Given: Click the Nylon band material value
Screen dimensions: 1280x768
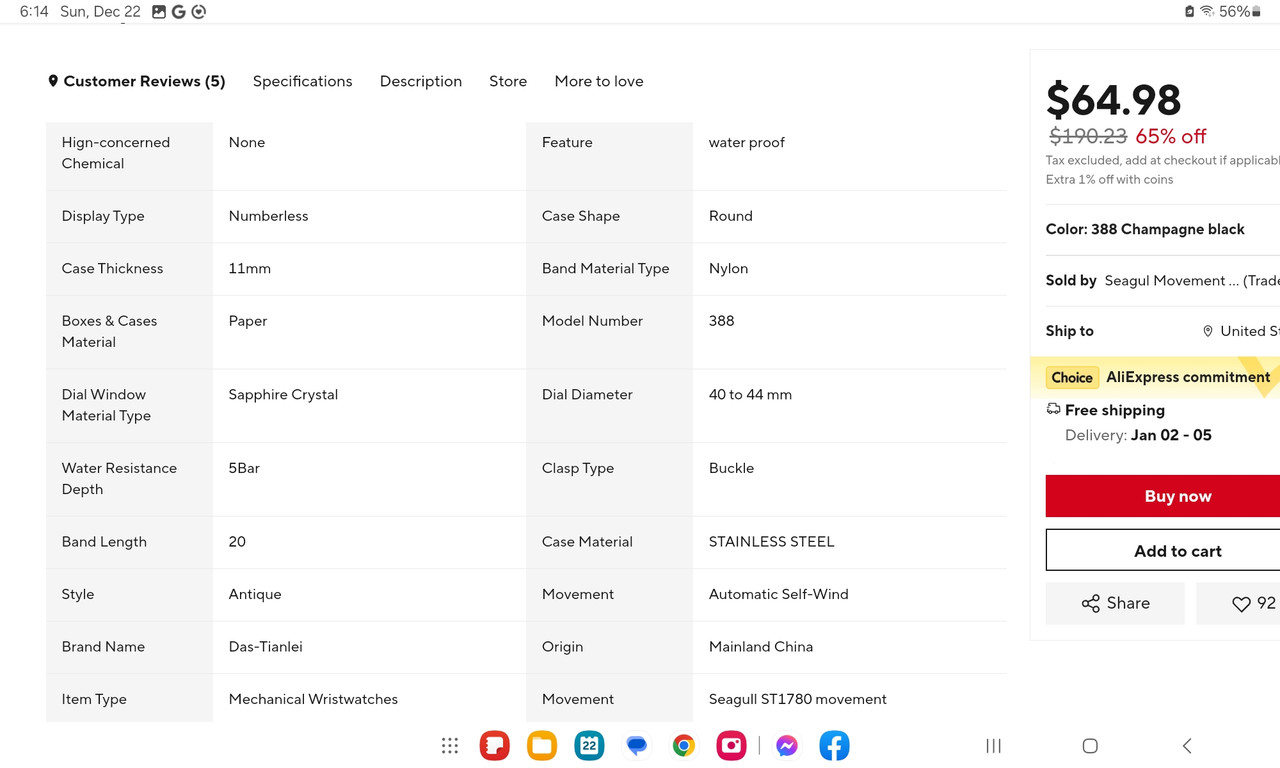Looking at the screenshot, I should click(x=729, y=269).
